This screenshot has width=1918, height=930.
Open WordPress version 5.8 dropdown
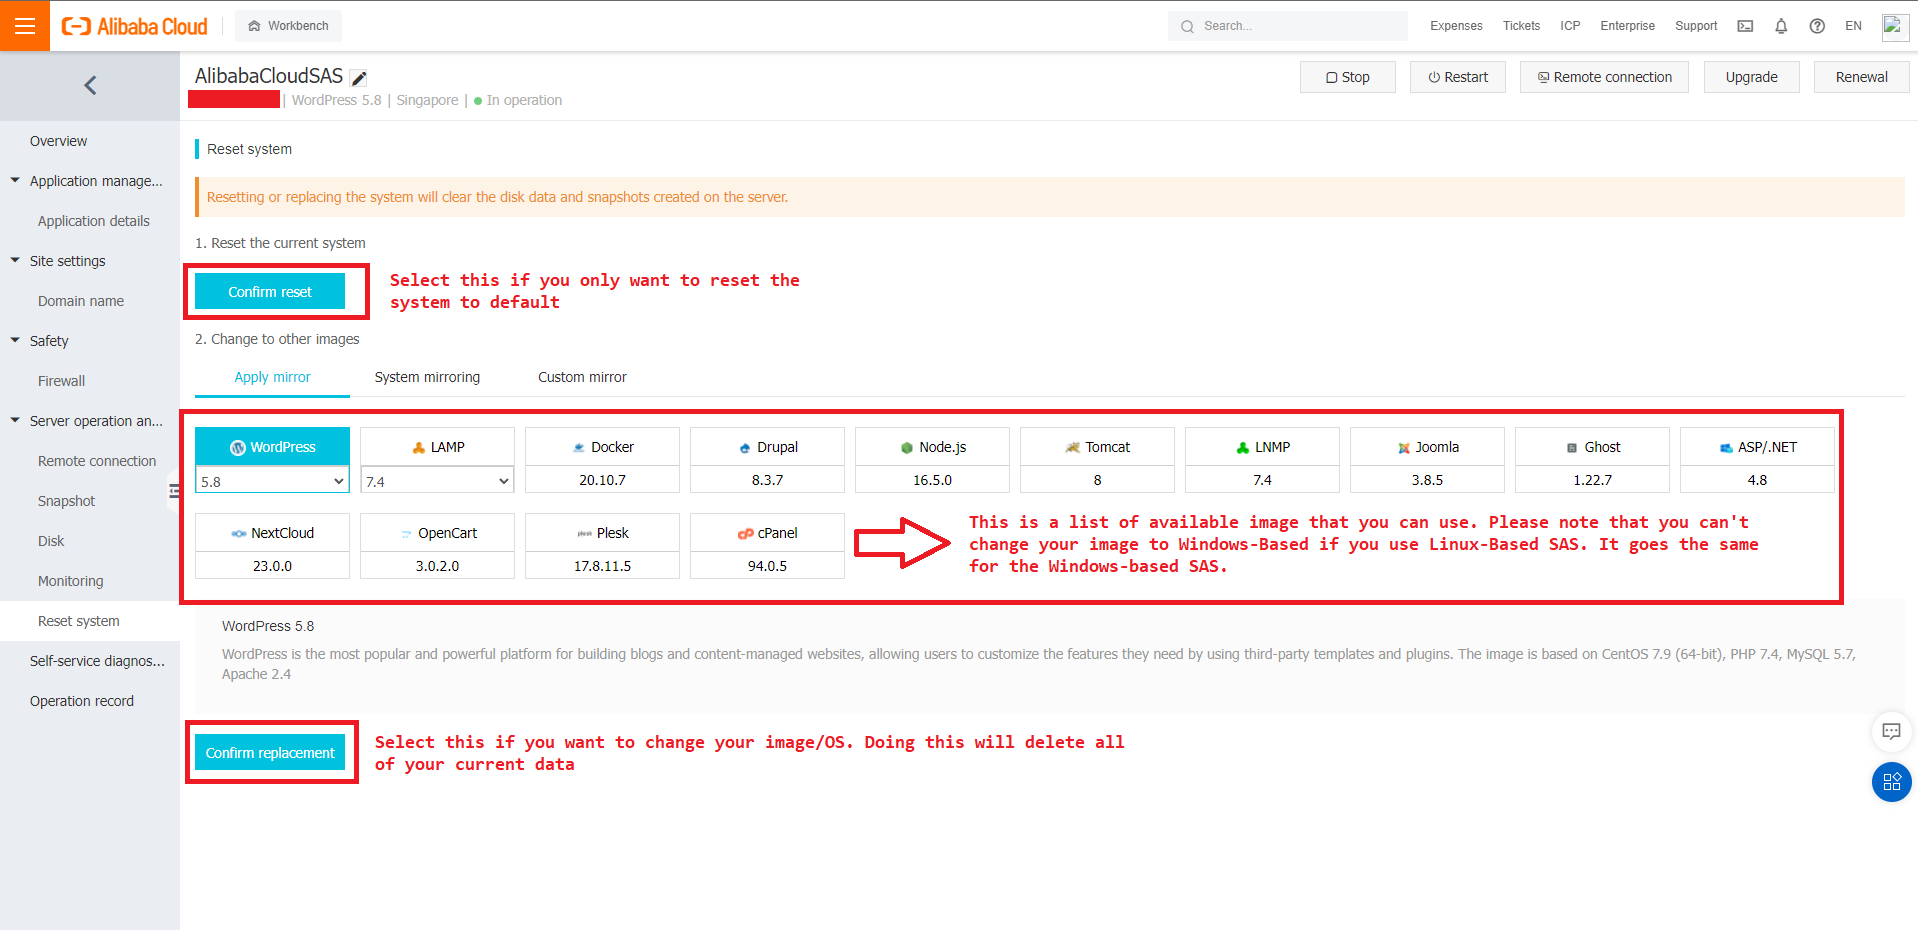(x=272, y=481)
